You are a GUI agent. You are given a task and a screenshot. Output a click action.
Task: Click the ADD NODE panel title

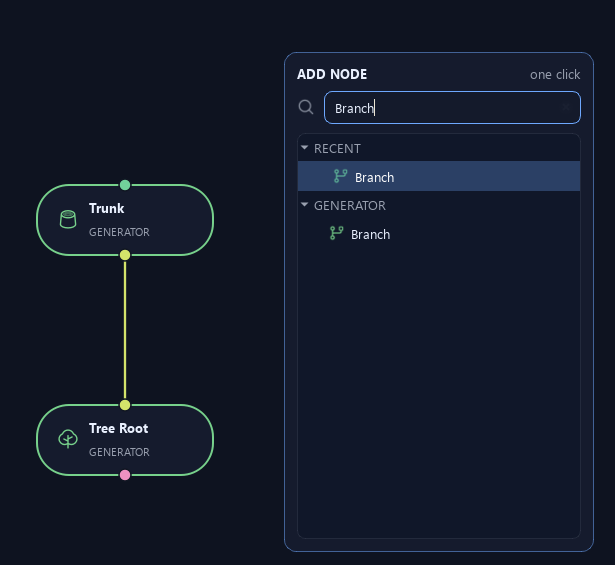[332, 74]
